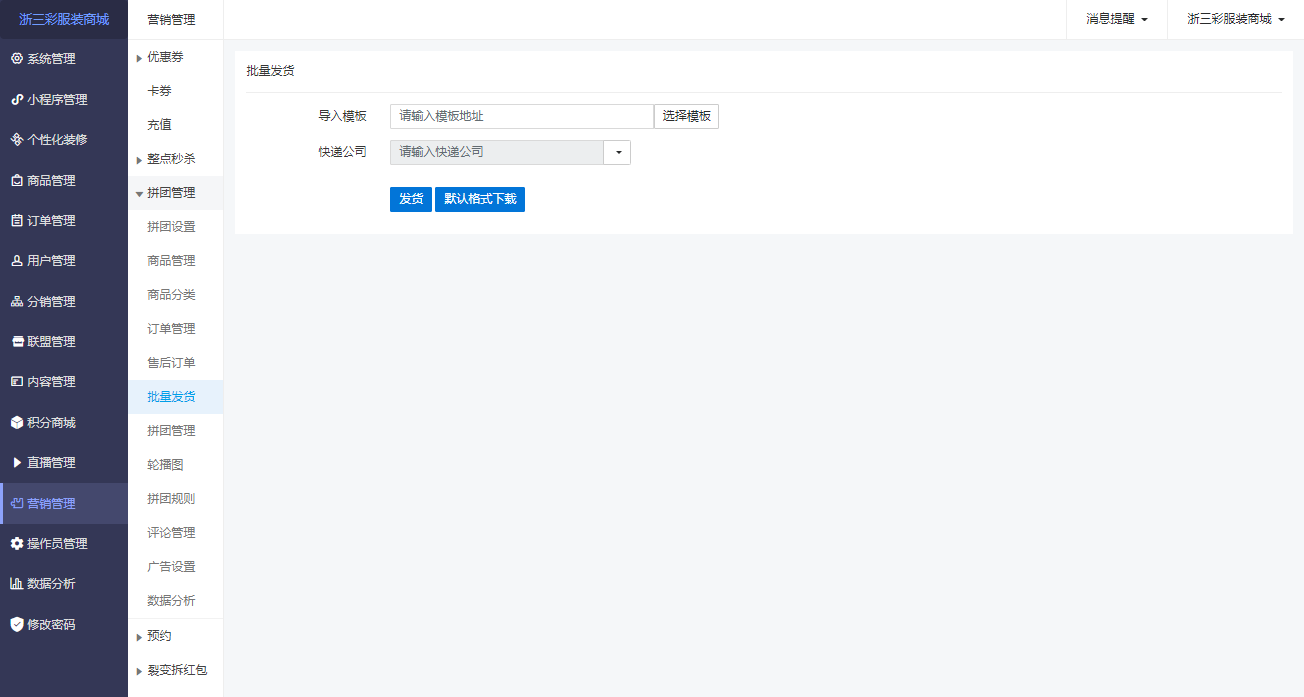The width and height of the screenshot is (1304, 697).
Task: Click the 个性化装修 icon
Action: 16,140
